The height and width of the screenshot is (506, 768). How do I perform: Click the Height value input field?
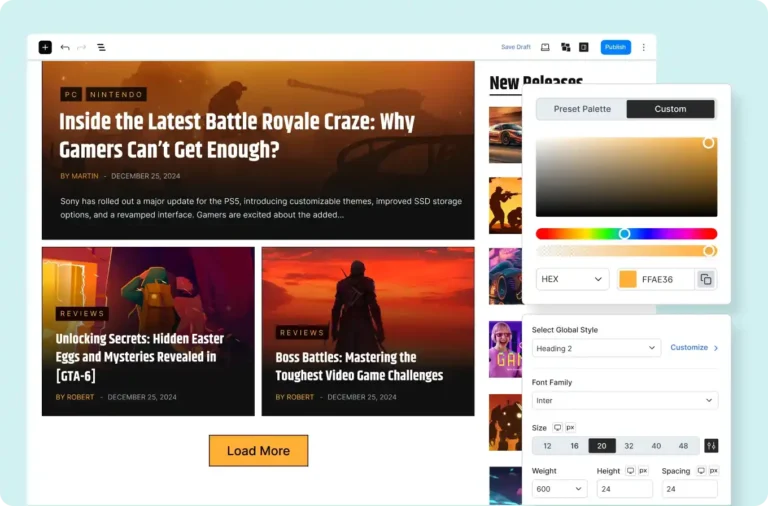click(x=625, y=489)
